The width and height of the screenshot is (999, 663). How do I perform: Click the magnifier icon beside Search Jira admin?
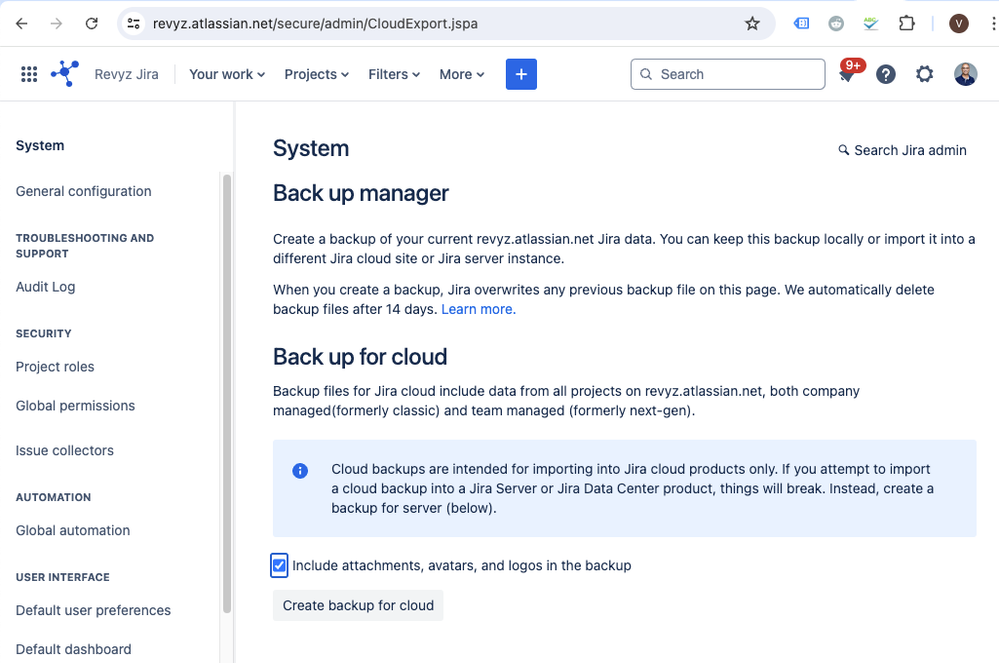844,150
